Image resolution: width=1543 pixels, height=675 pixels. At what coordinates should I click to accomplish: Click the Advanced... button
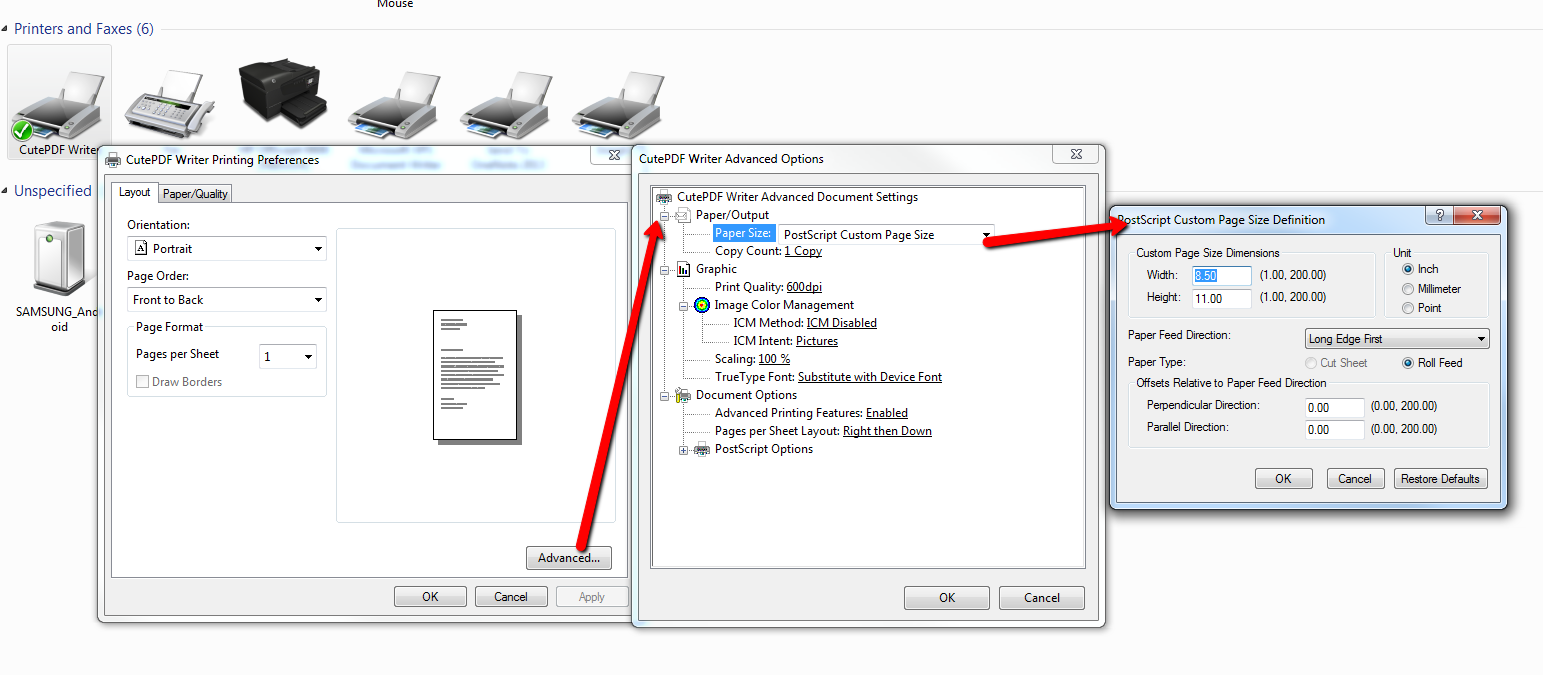[x=569, y=558]
